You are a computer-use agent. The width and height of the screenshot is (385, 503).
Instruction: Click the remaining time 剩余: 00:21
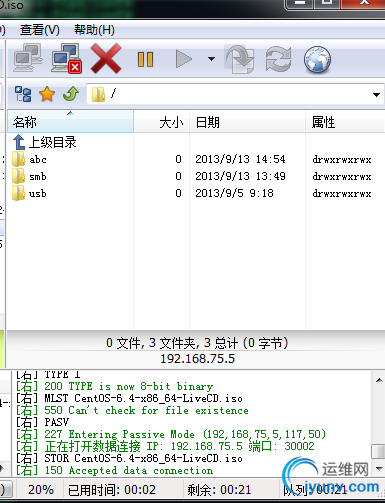219,490
